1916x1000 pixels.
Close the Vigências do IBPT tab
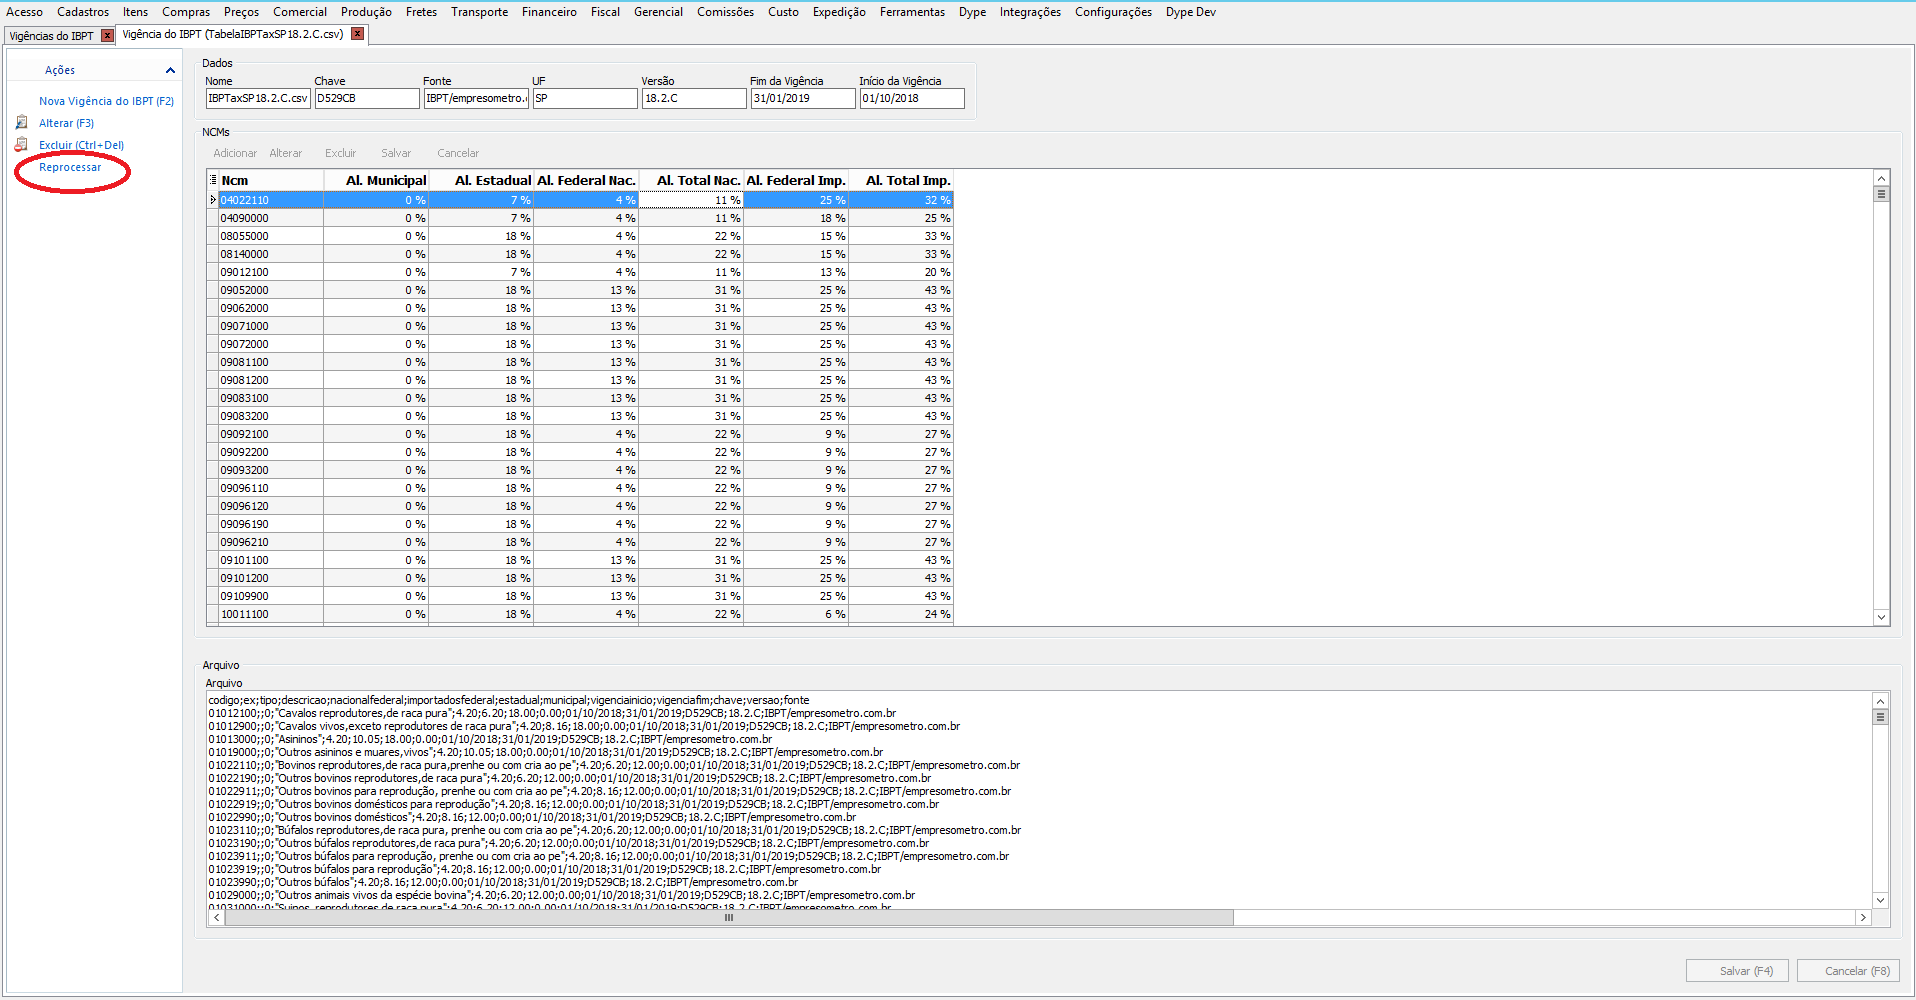click(x=107, y=35)
